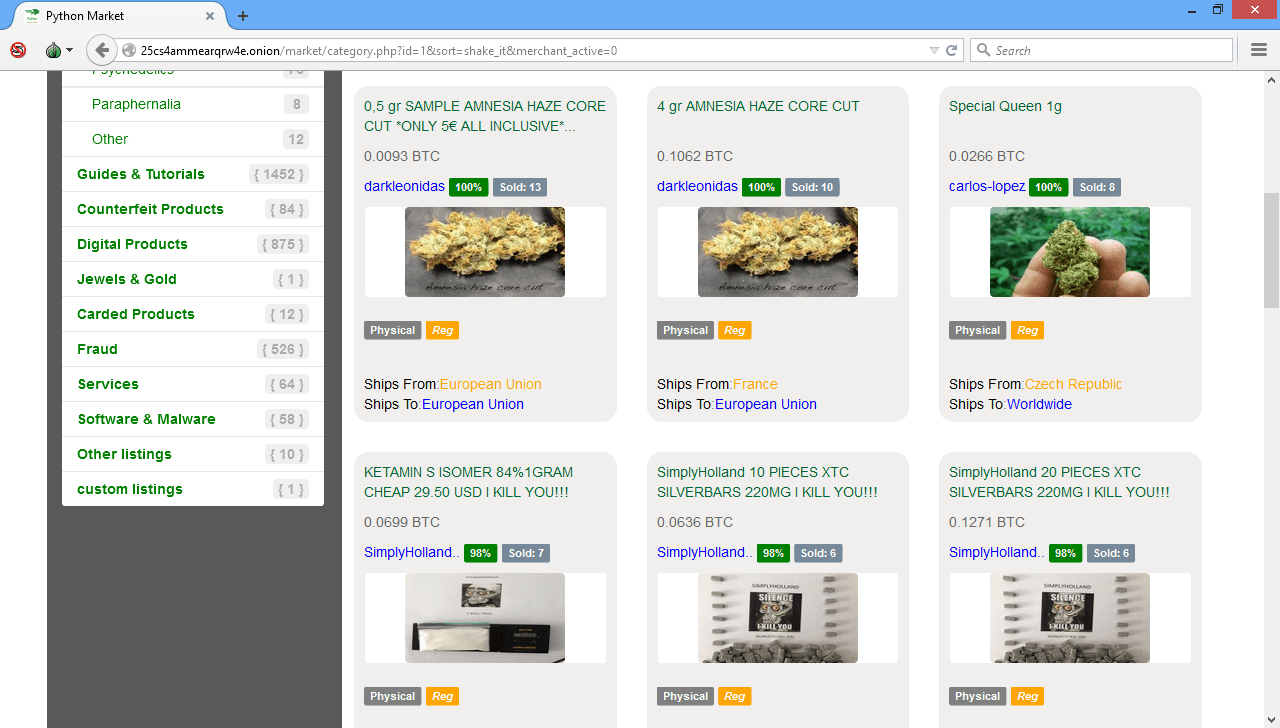The width and height of the screenshot is (1280, 728).
Task: Open the 10 PIECES XTC SILVERBARS listing title
Action: (767, 482)
